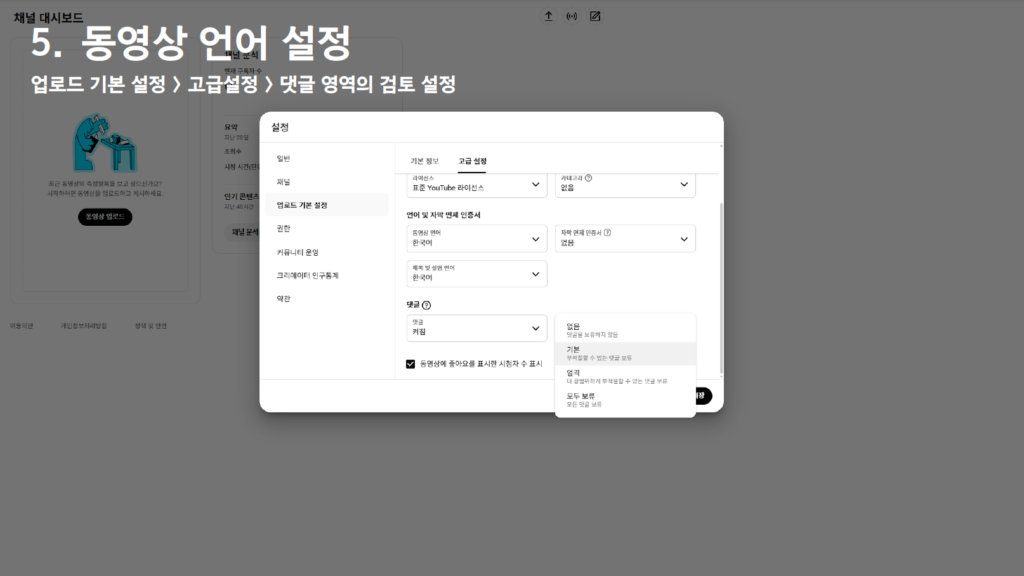Select 없음 option in comment review list
This screenshot has height=576, width=1024.
point(625,330)
